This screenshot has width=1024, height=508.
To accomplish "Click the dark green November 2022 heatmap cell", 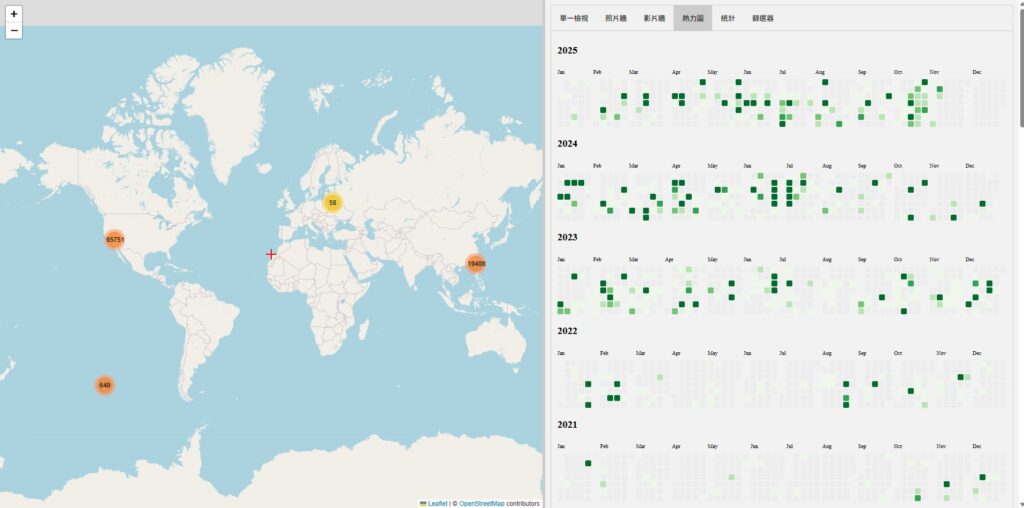I will tap(960, 377).
